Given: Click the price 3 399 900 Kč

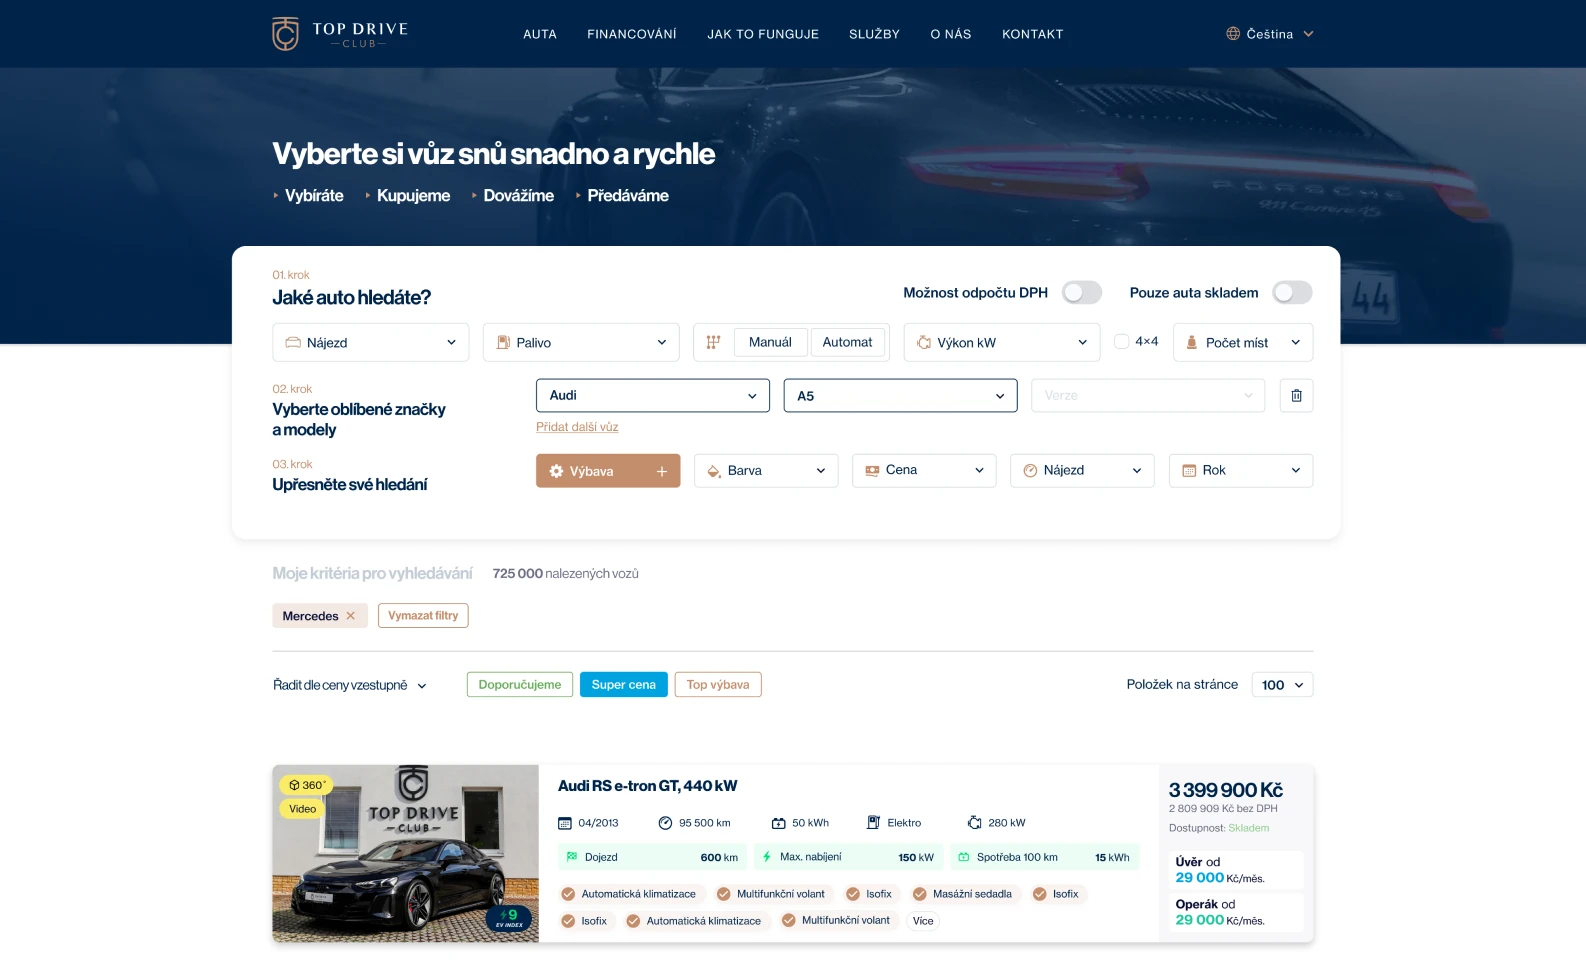Looking at the screenshot, I should click(1226, 790).
